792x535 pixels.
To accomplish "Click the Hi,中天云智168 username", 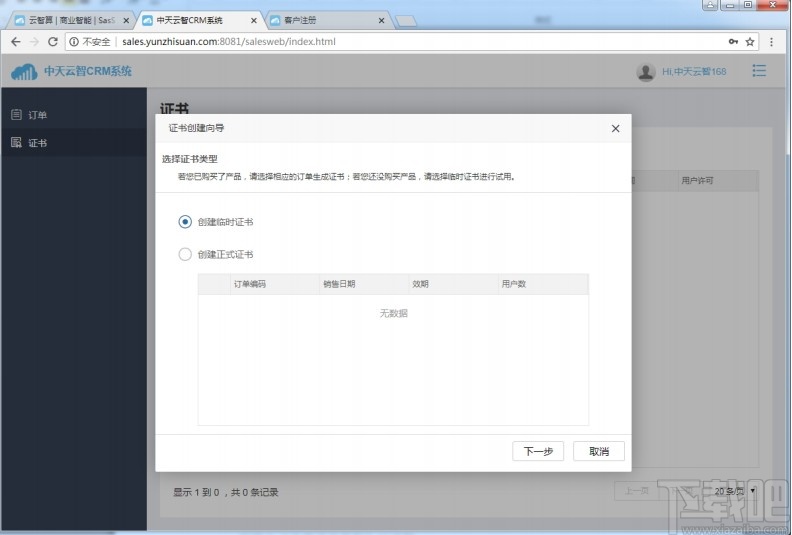I will click(x=694, y=72).
